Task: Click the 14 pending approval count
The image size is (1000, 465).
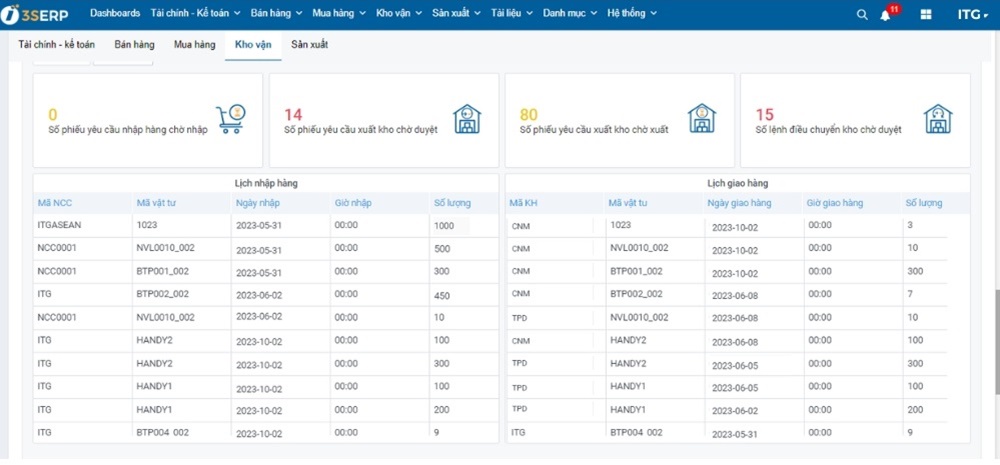Action: point(293,114)
